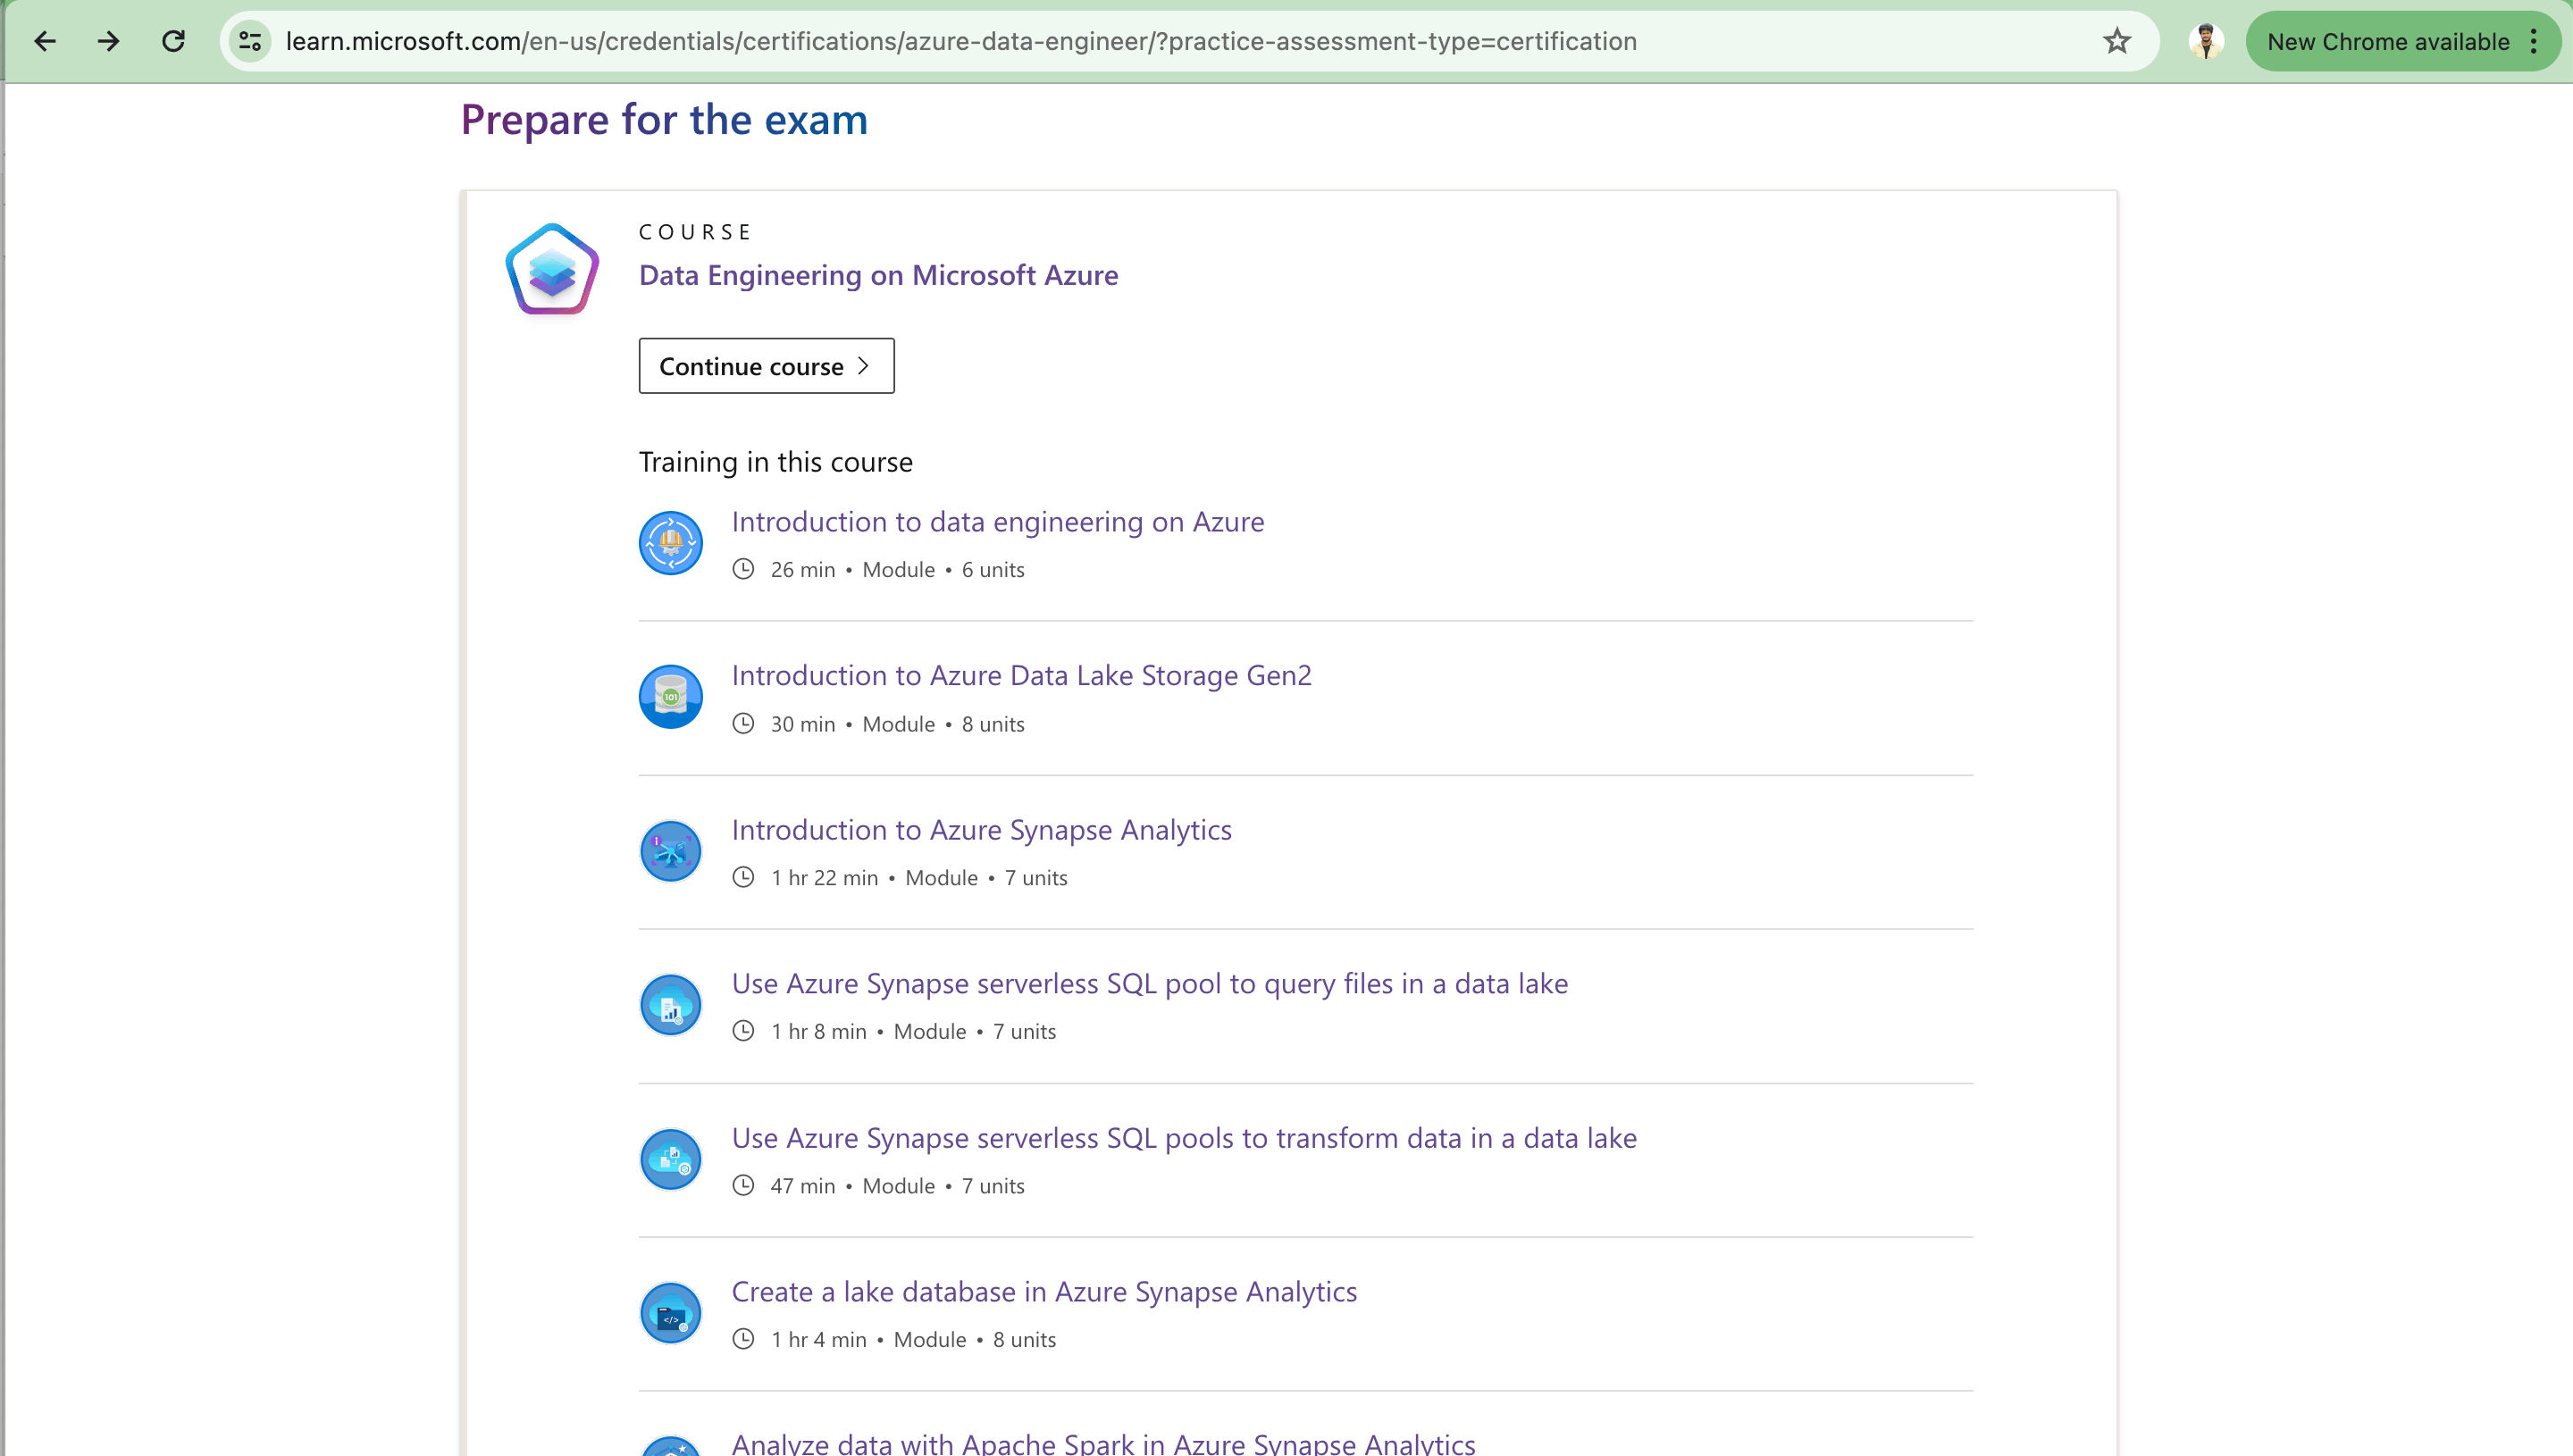Click clock icon beside 1 hr 4 min
2573x1456 pixels.
[x=743, y=1339]
